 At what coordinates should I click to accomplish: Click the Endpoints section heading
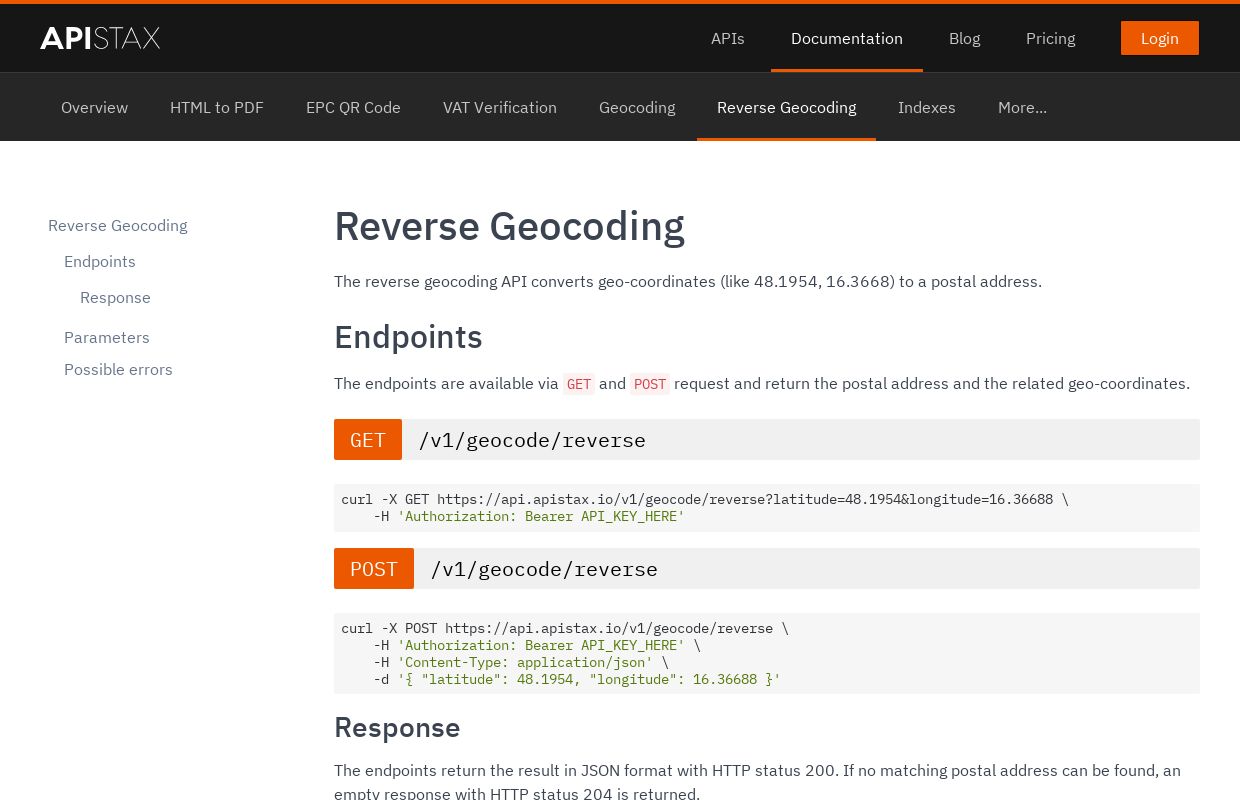click(408, 337)
